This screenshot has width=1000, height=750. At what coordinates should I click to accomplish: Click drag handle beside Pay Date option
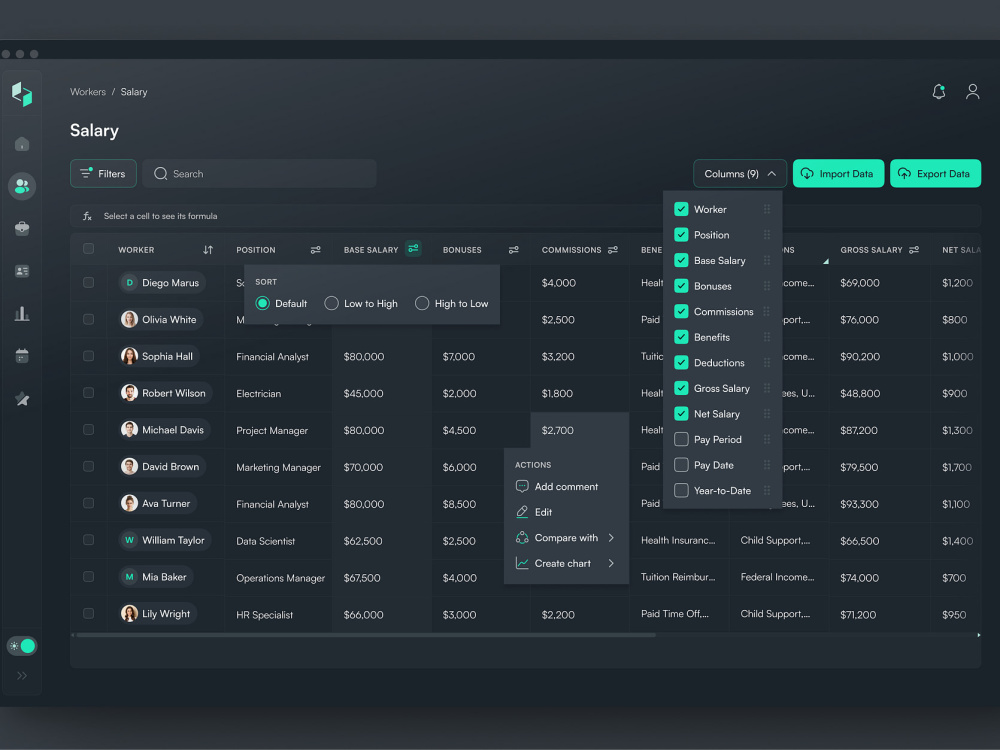[x=767, y=465]
